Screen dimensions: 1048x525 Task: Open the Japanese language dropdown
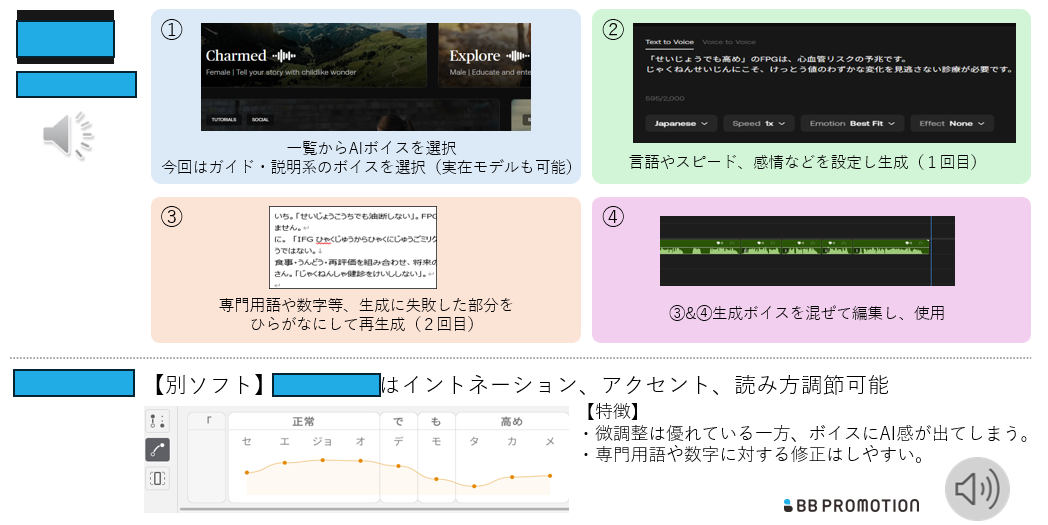[680, 123]
